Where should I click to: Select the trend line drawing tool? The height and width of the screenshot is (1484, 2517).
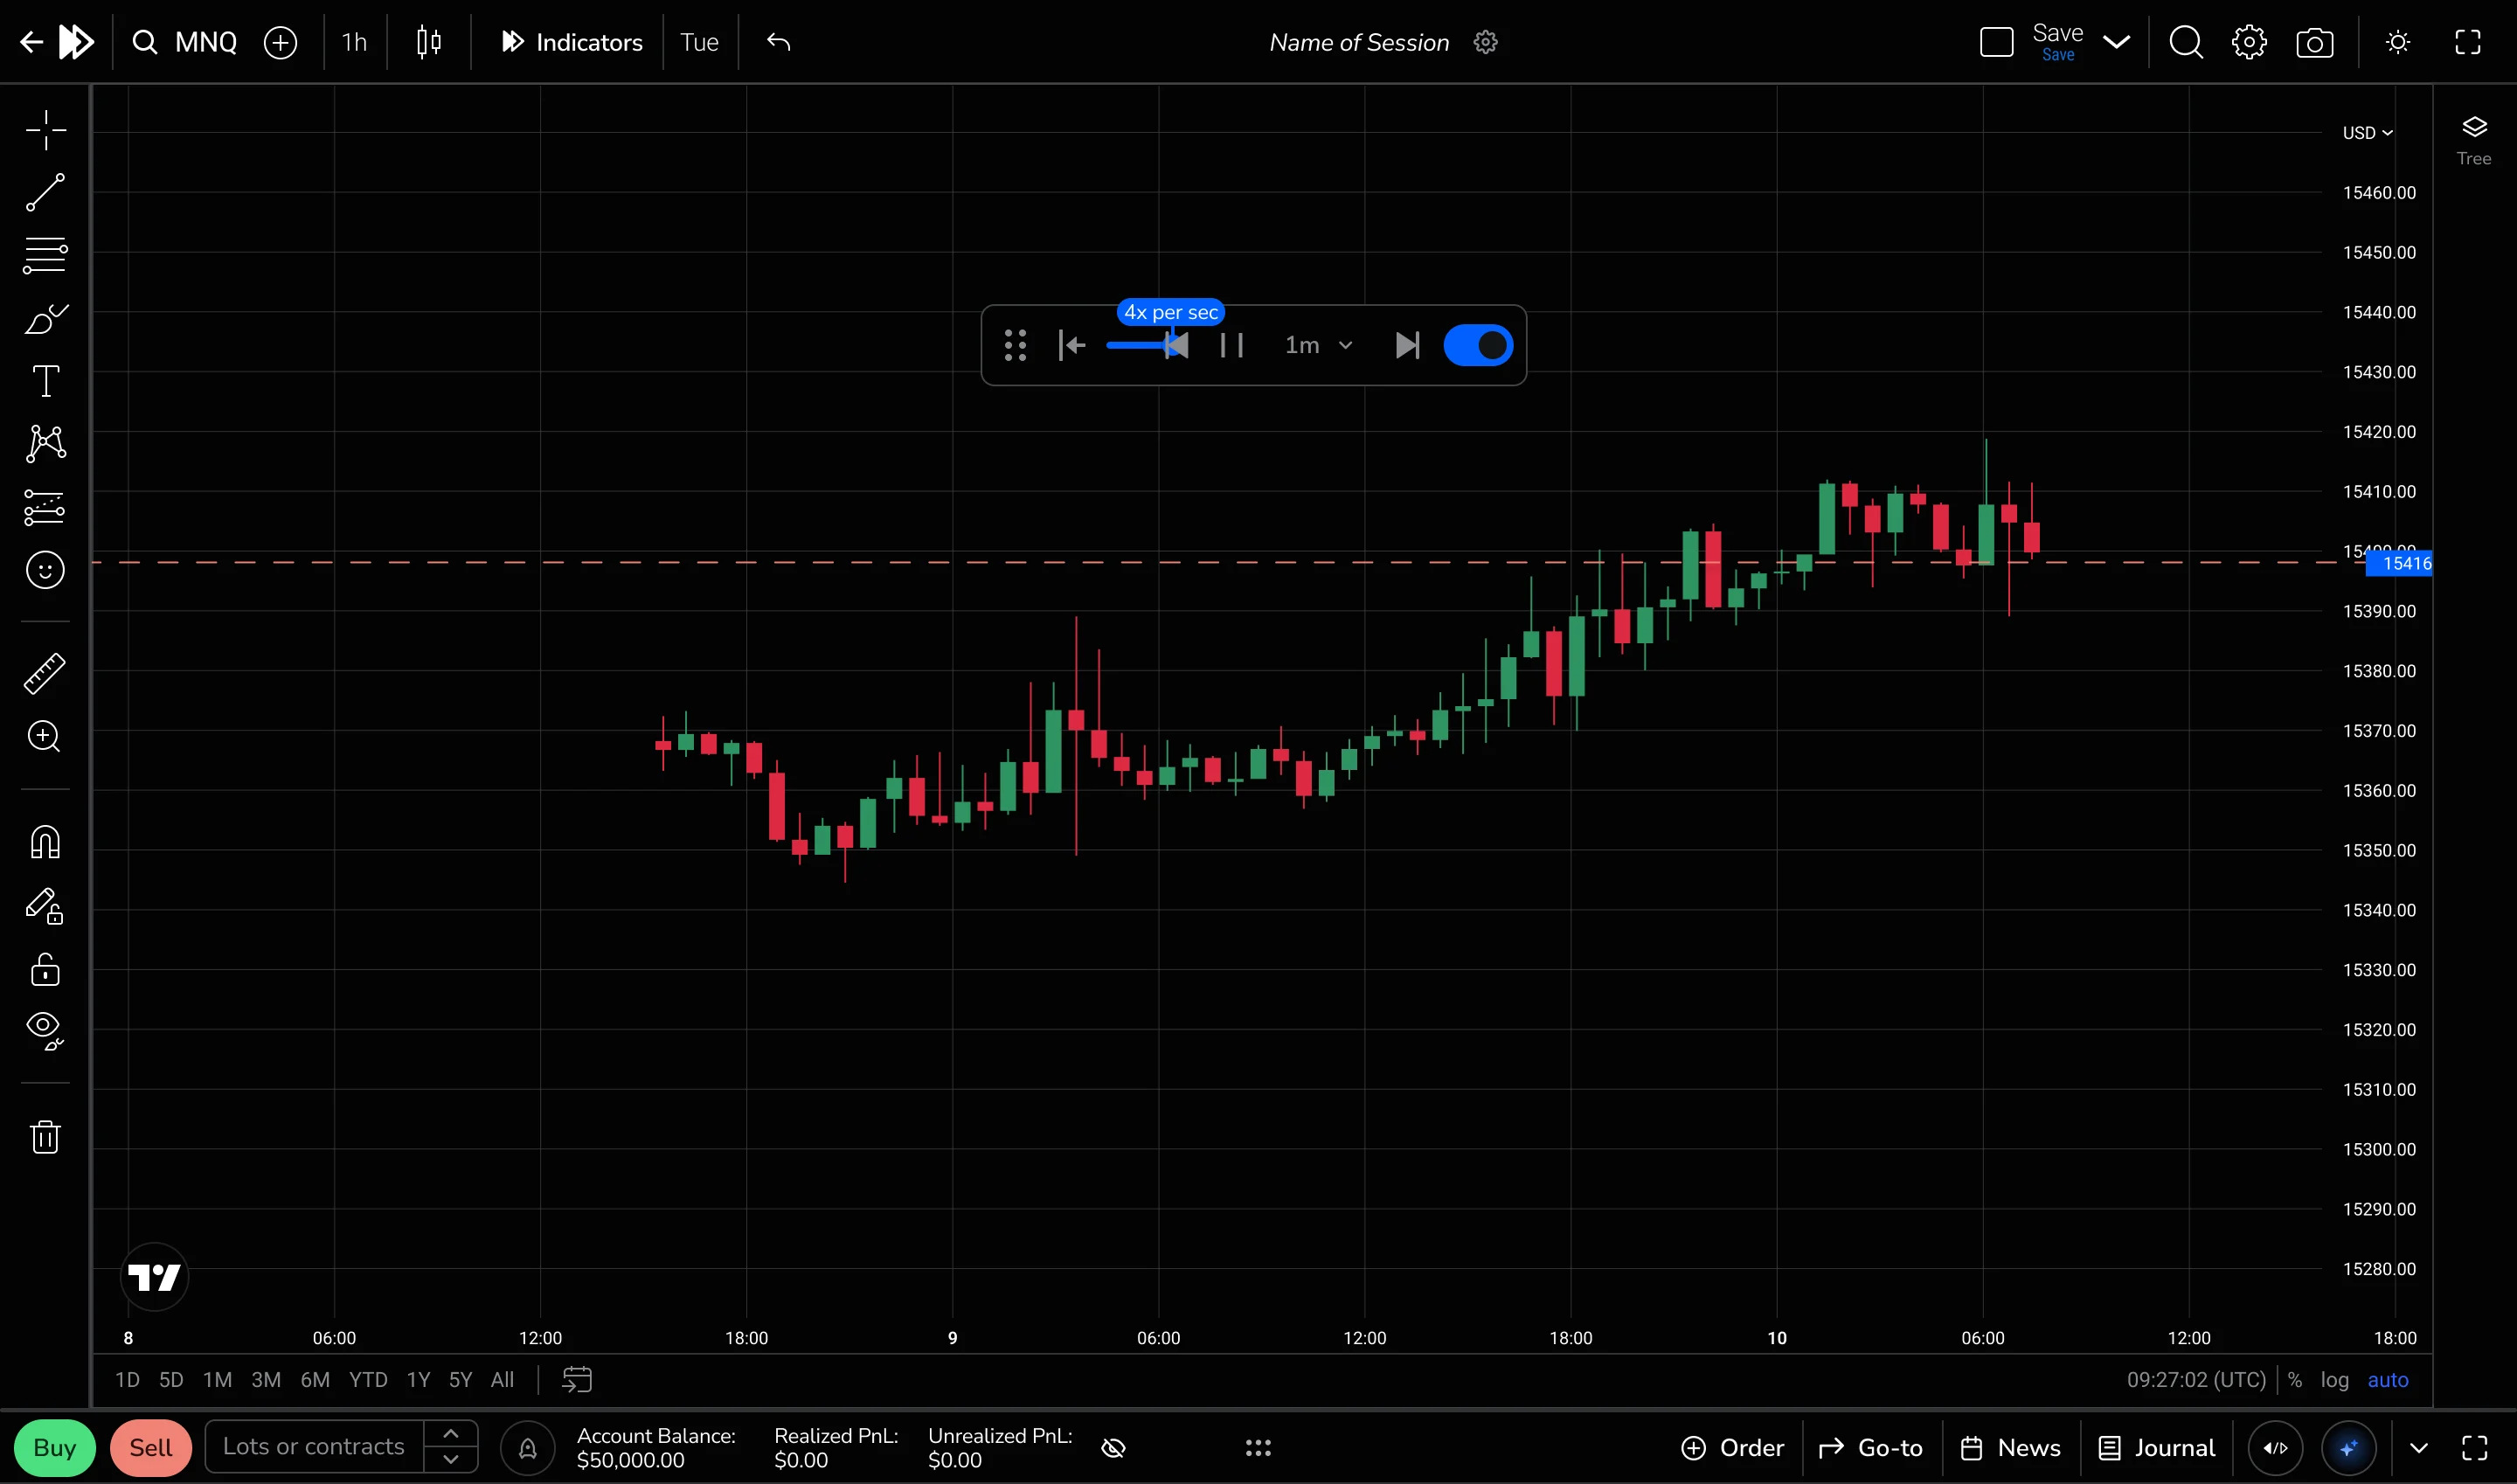(x=46, y=192)
